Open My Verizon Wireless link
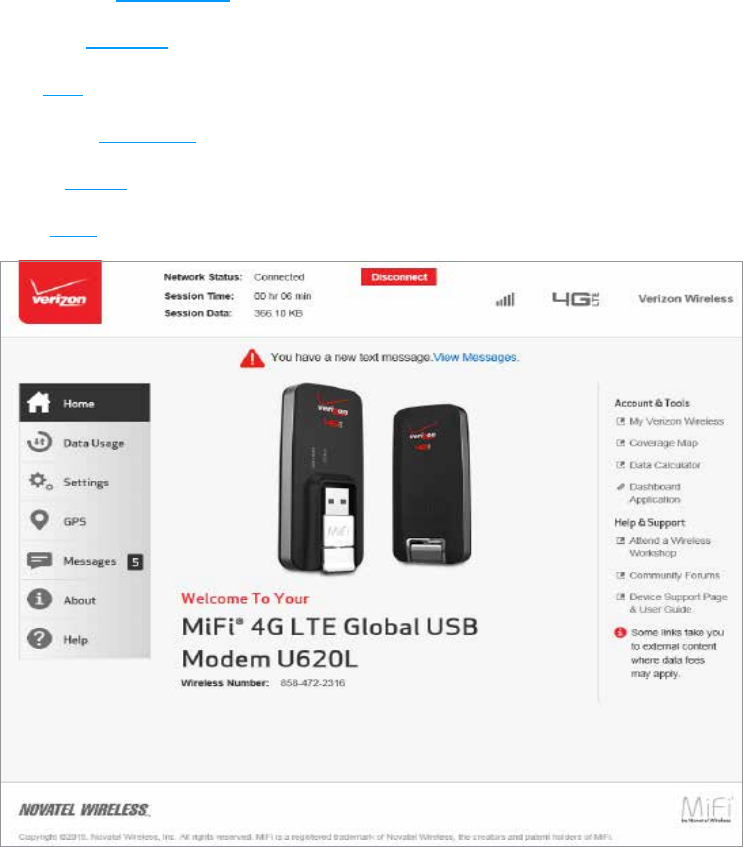 676,421
